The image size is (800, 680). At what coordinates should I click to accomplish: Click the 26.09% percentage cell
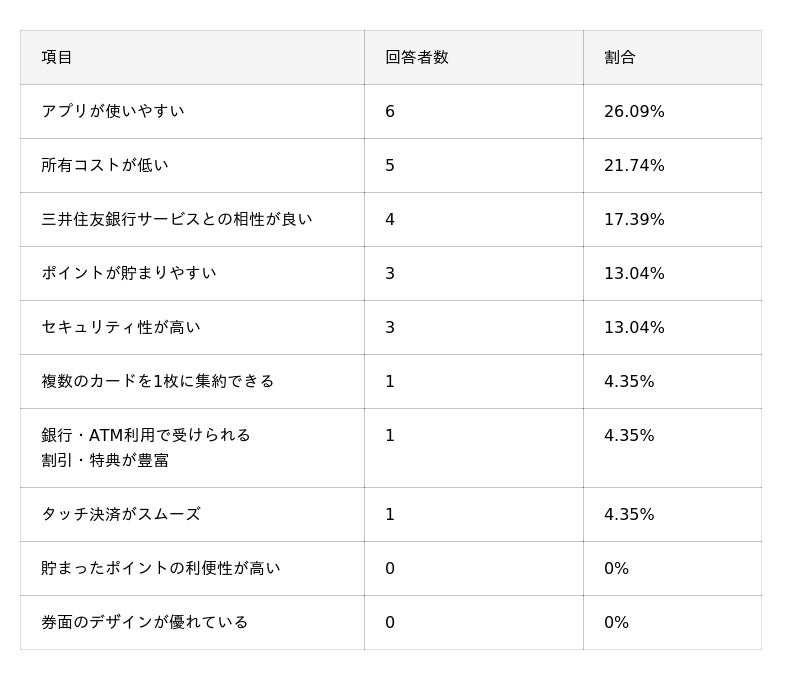pos(634,111)
